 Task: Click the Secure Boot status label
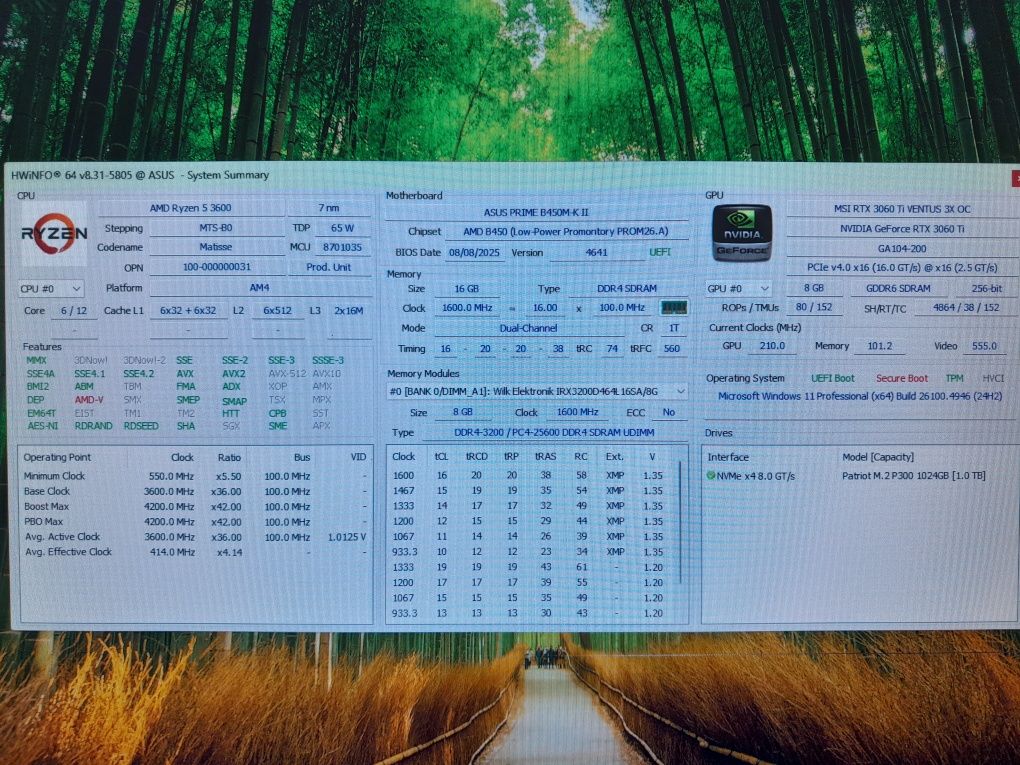coord(902,378)
